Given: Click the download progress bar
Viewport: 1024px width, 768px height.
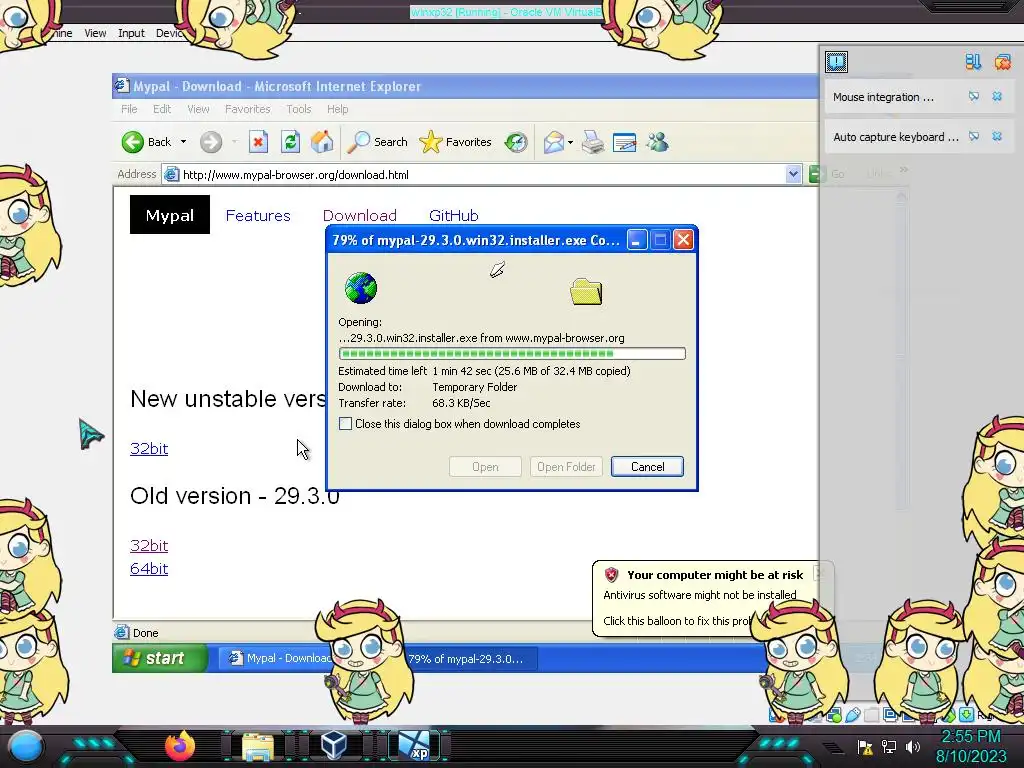Looking at the screenshot, I should (512, 354).
